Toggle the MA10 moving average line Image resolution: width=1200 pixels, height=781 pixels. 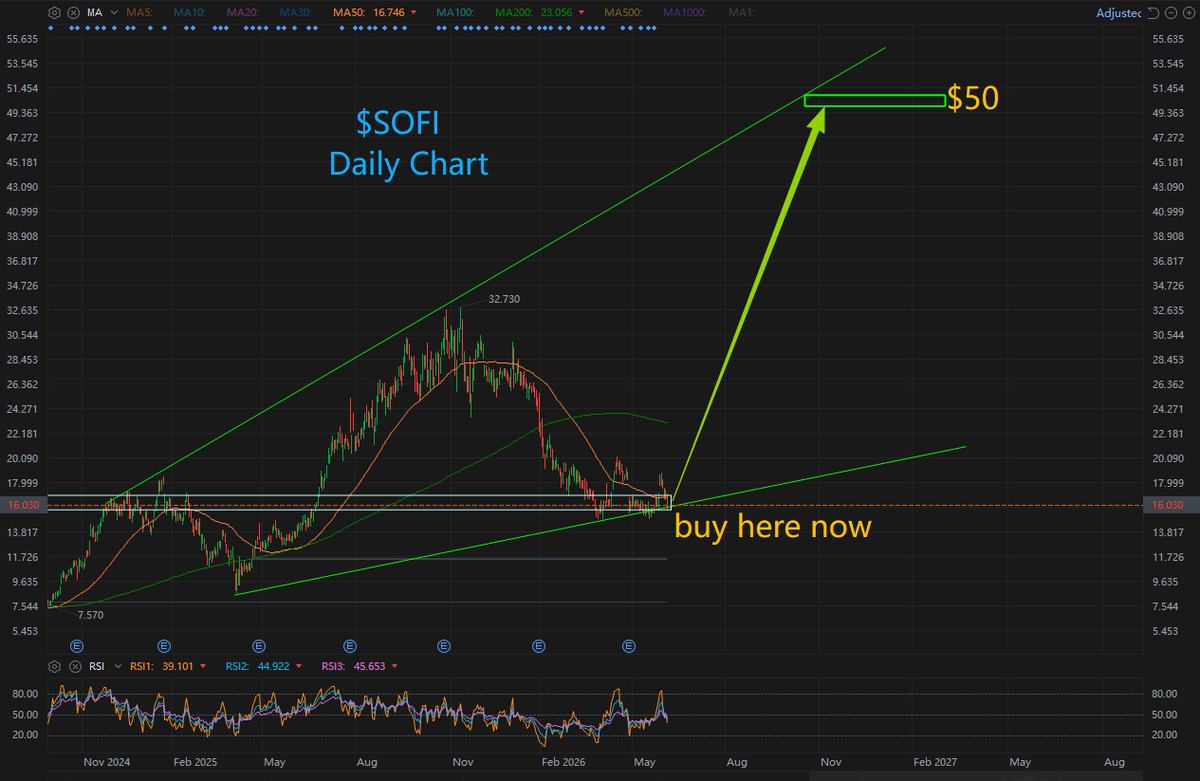(x=189, y=13)
